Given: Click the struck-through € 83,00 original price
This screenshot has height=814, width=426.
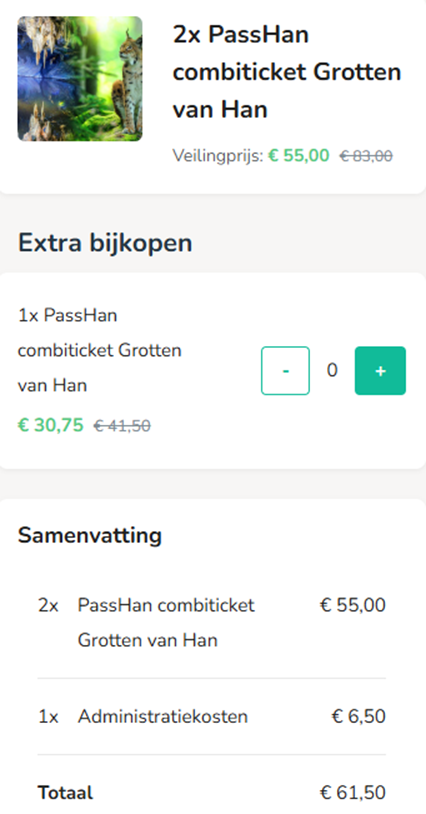Looking at the screenshot, I should tap(366, 156).
